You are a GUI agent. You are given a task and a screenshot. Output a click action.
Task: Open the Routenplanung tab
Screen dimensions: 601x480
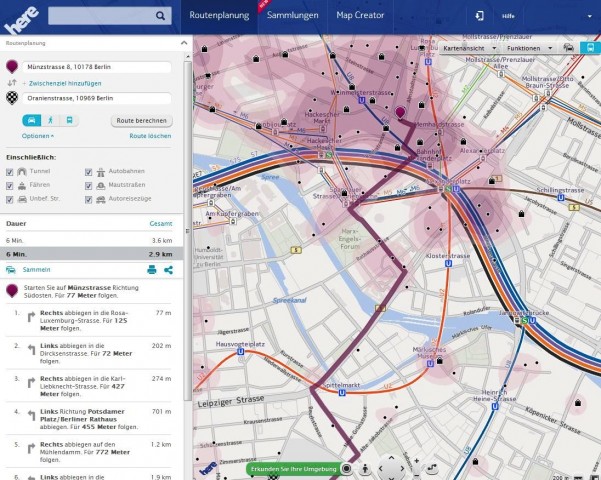coord(219,15)
